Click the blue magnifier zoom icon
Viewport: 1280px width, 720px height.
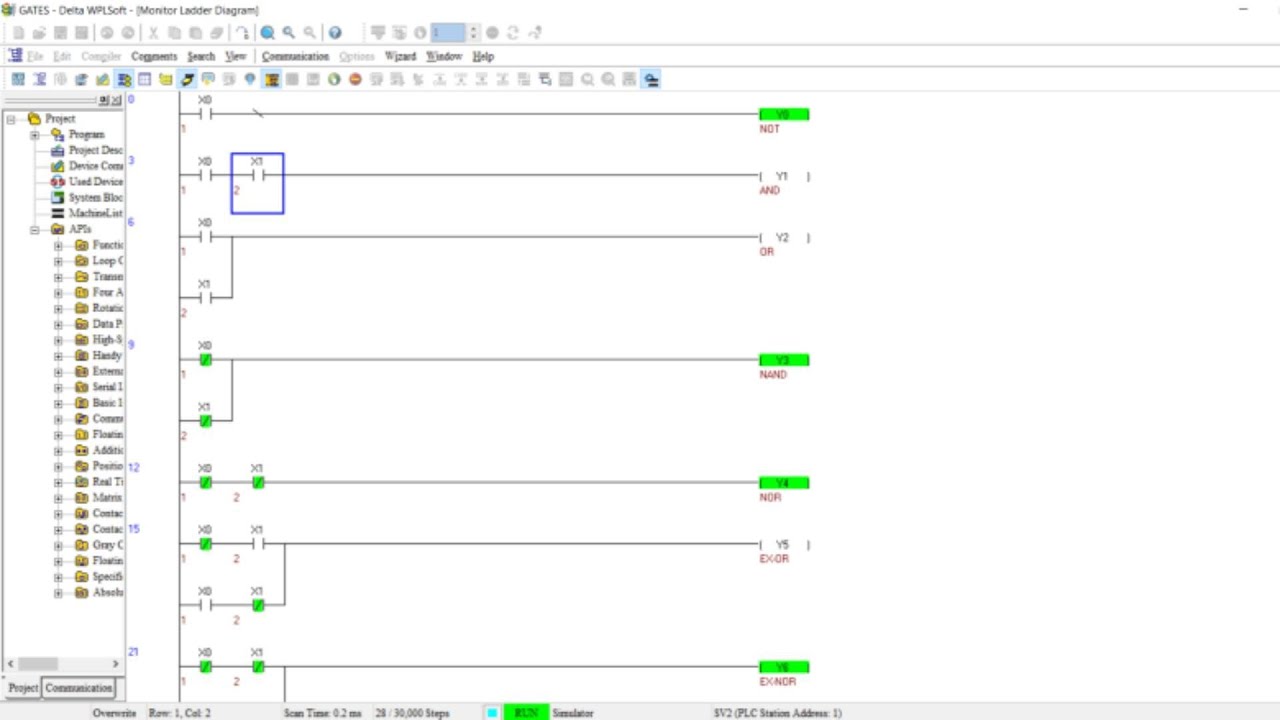click(x=268, y=33)
